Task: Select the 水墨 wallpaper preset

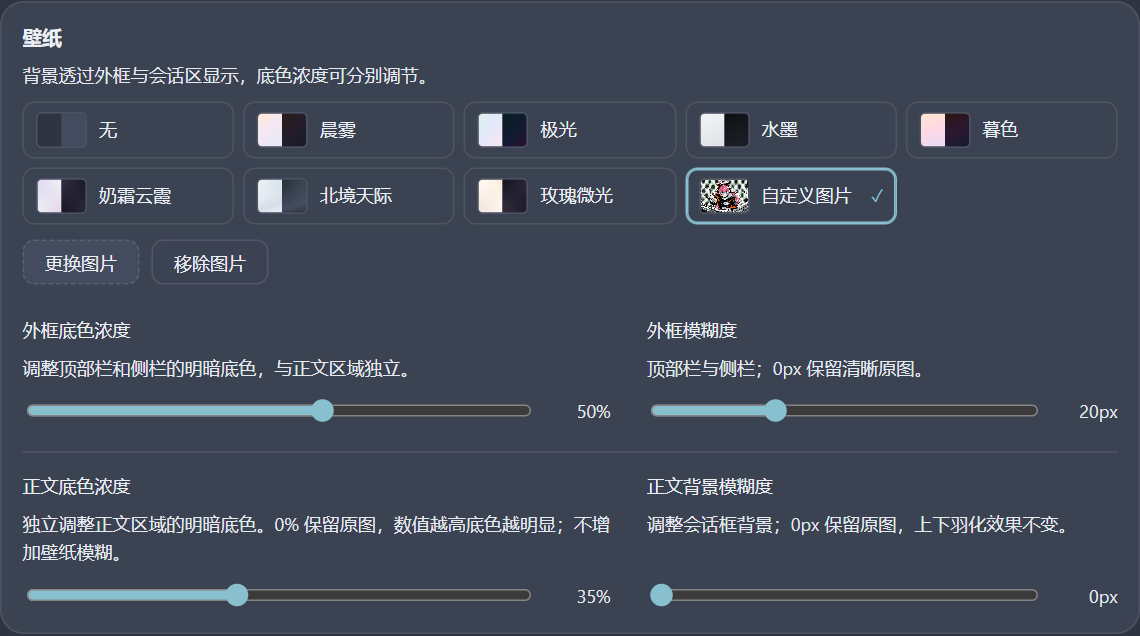Action: pos(791,130)
